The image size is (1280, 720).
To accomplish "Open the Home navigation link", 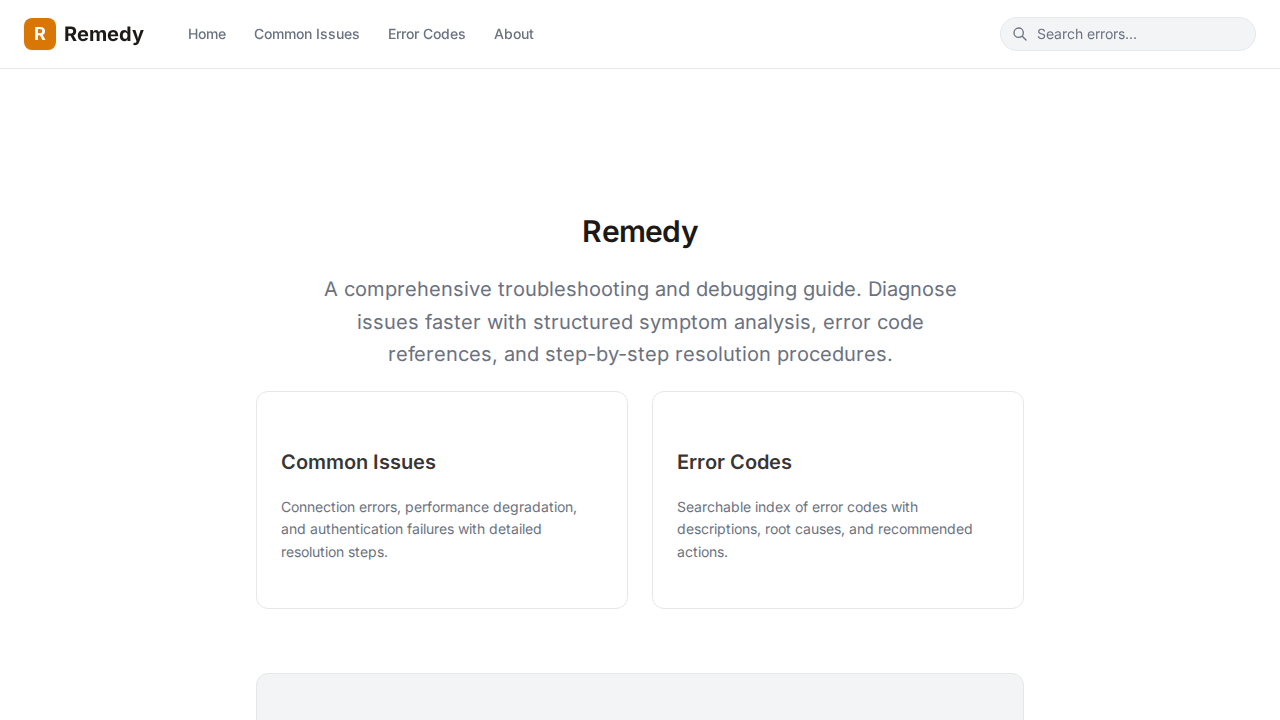I will pyautogui.click(x=207, y=34).
